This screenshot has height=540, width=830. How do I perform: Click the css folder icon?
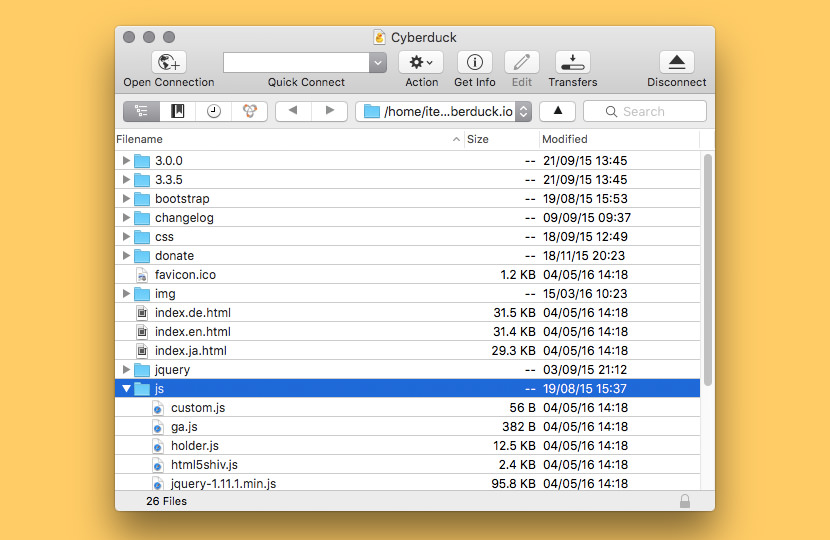142,237
